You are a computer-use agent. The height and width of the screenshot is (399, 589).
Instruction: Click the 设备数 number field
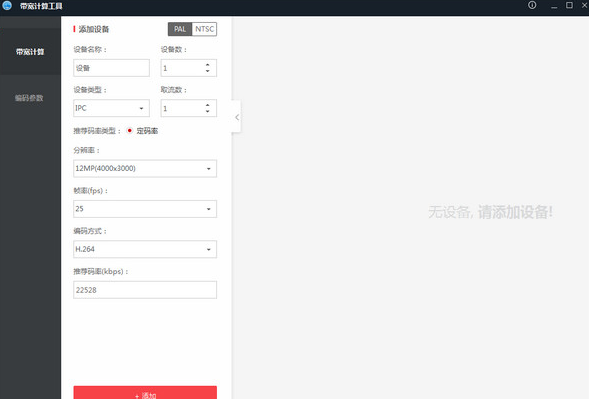(x=189, y=68)
